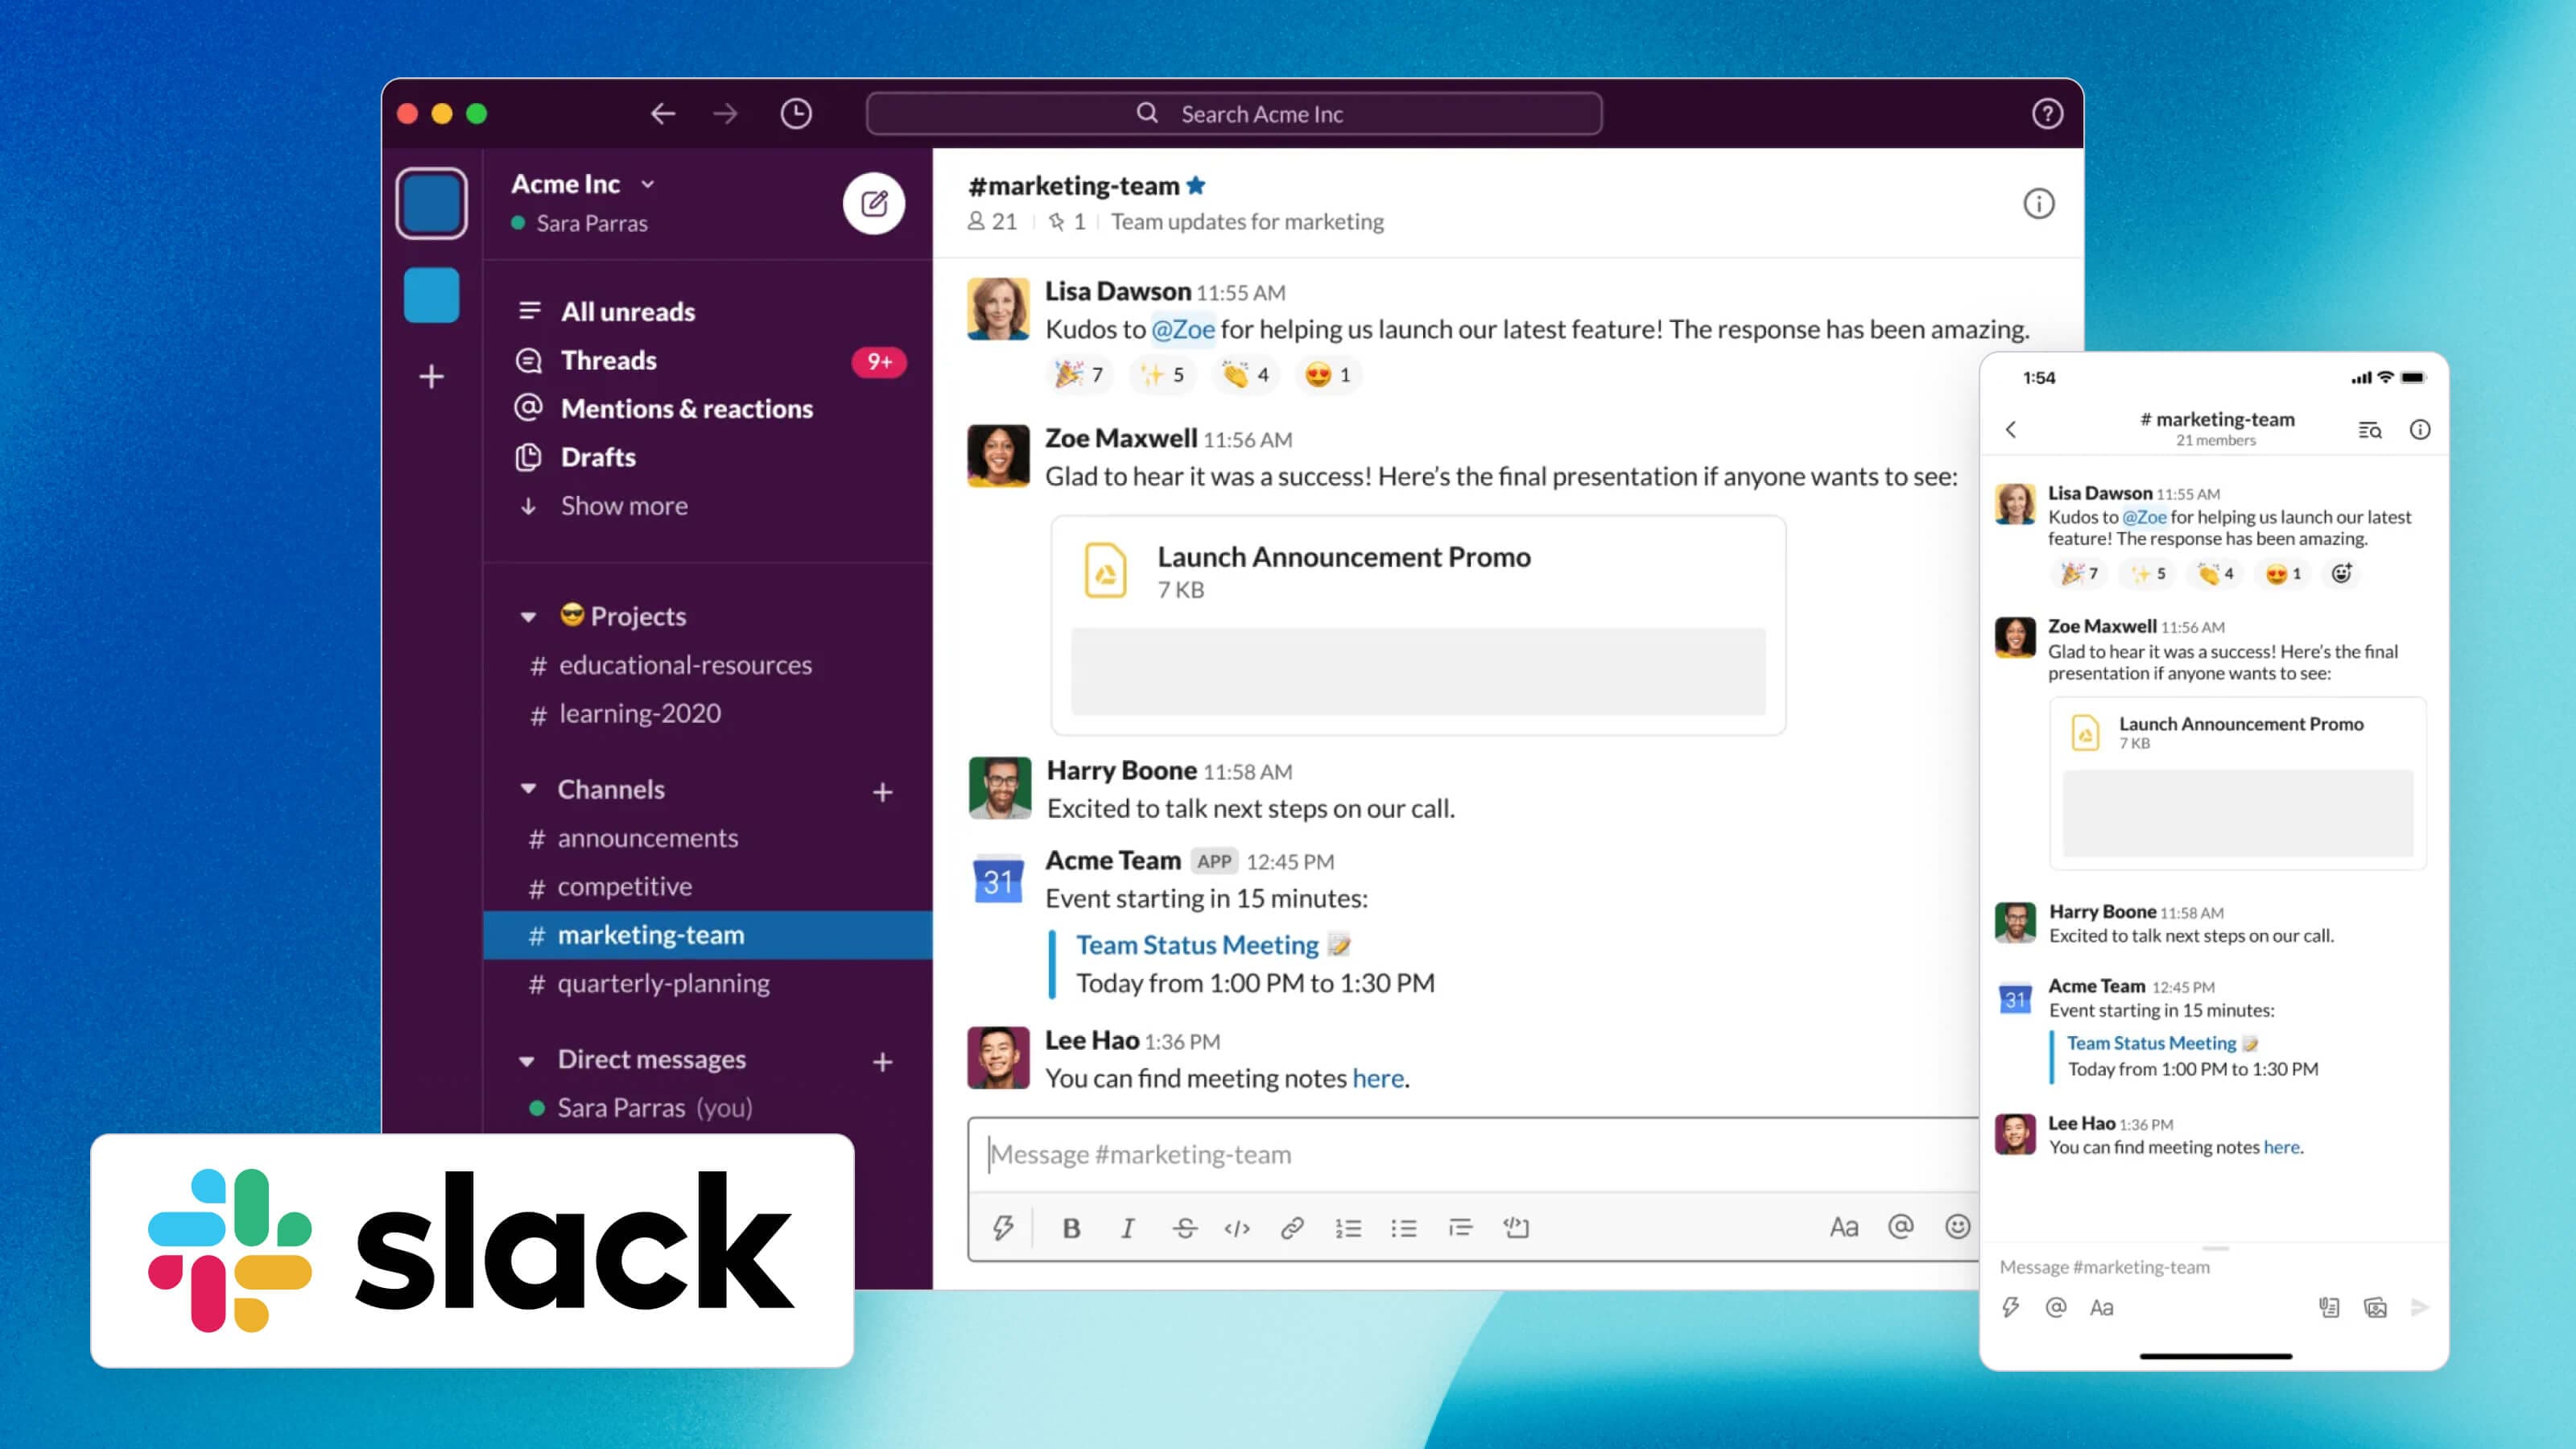Open the emoji picker smiley icon
2576x1449 pixels.
pyautogui.click(x=1957, y=1227)
